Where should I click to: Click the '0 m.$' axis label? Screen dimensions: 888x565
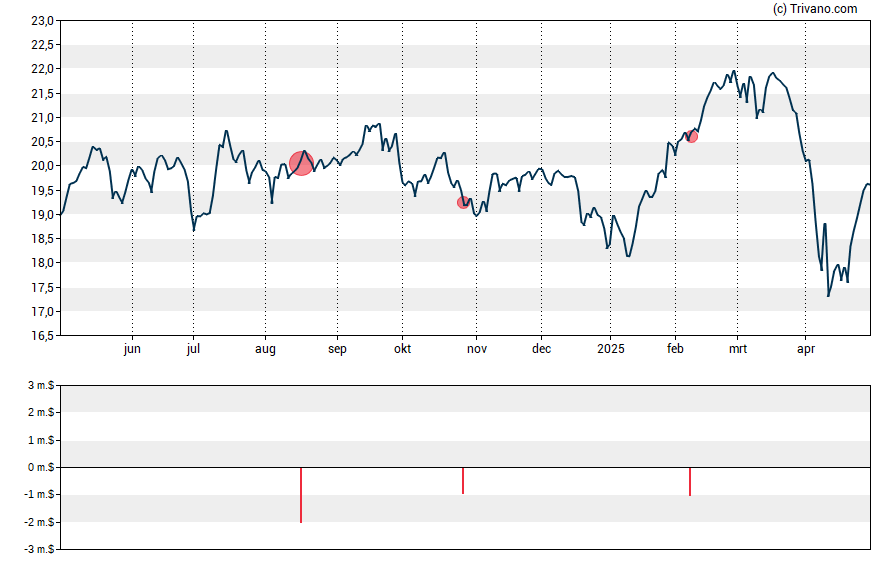point(41,467)
